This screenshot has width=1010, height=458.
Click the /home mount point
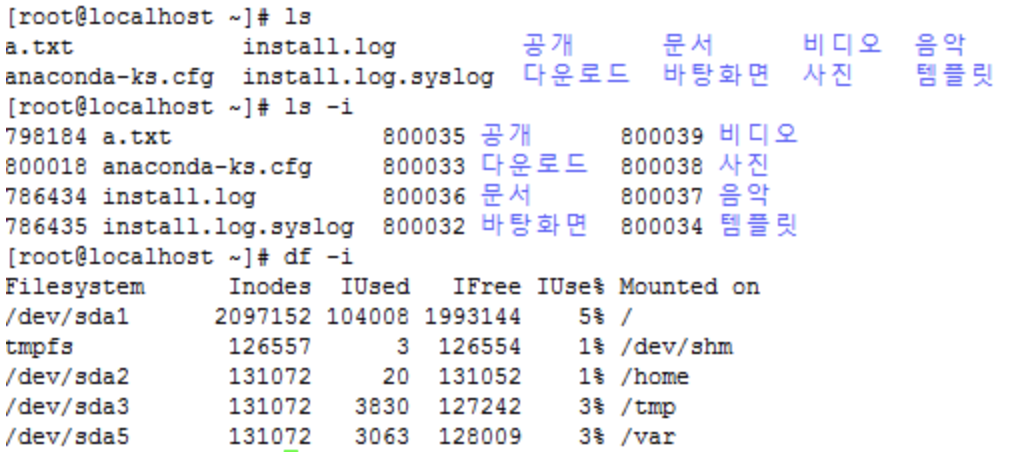click(655, 377)
